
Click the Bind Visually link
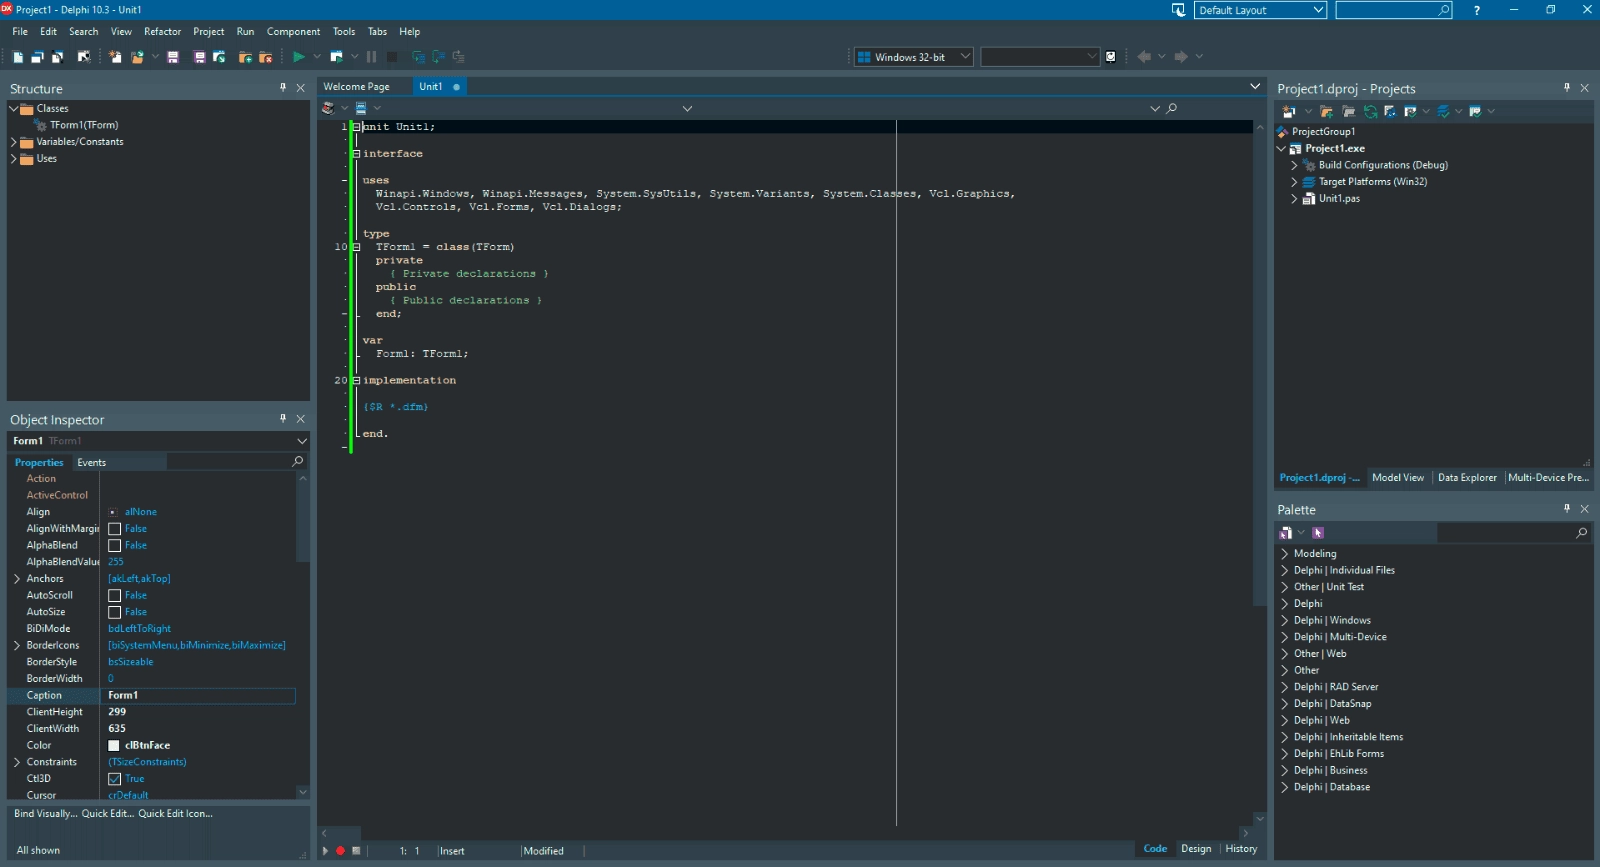click(x=45, y=814)
